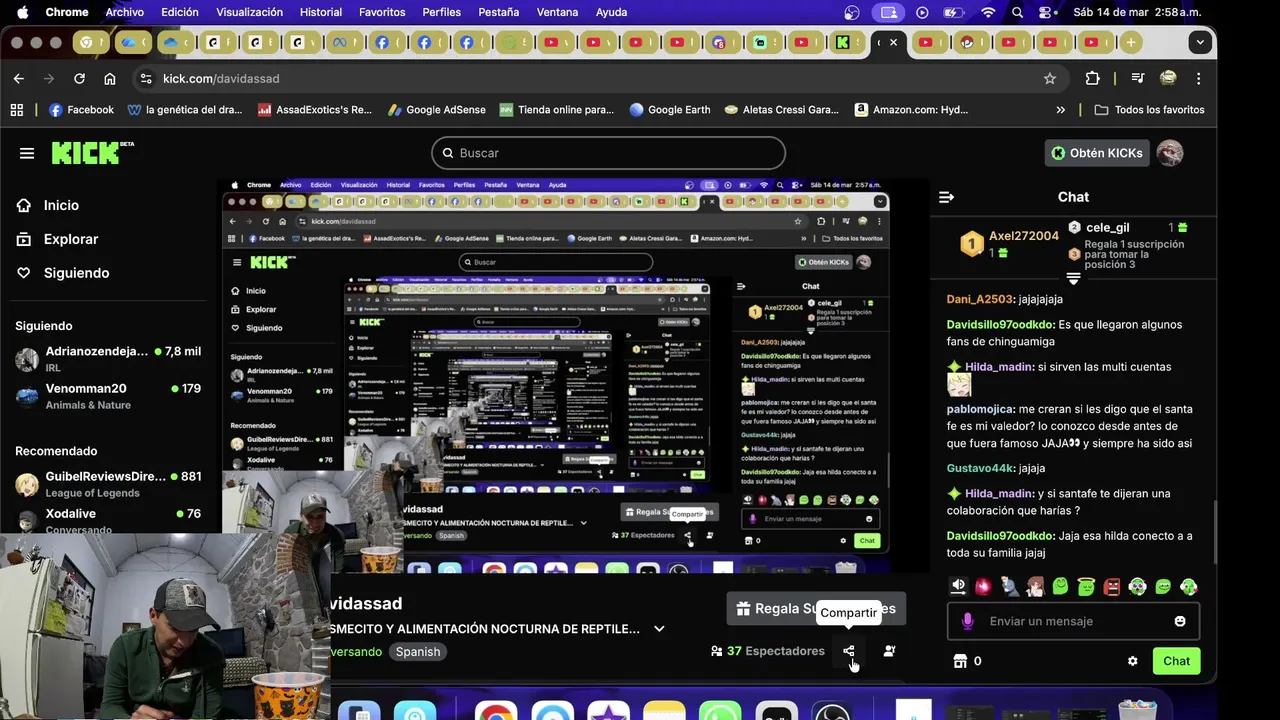Collapse the chat panel with arrow icon
The width and height of the screenshot is (1280, 720).
click(946, 197)
